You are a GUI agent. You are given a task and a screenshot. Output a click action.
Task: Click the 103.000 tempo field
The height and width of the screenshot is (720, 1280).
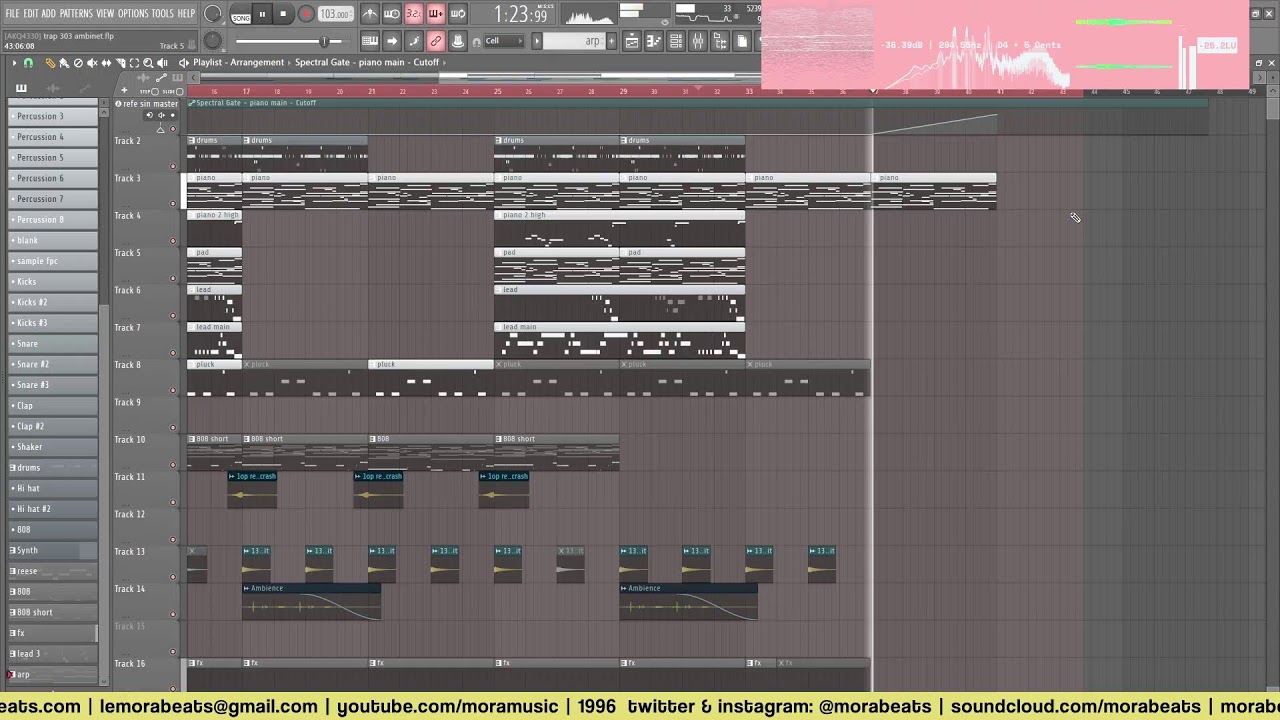click(335, 14)
